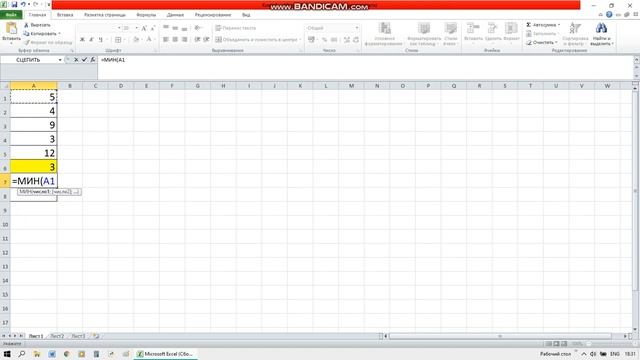Center text horizontally in cell

click(x=175, y=40)
